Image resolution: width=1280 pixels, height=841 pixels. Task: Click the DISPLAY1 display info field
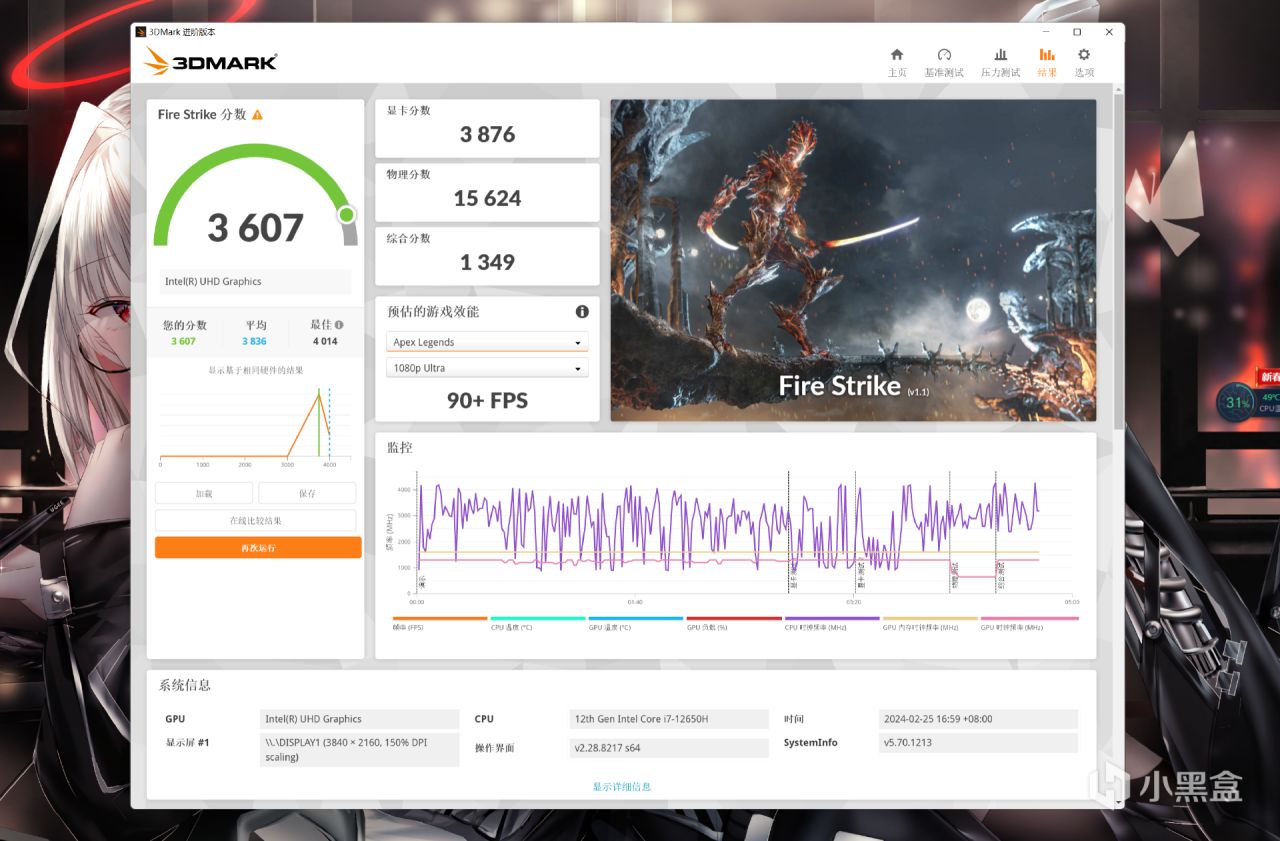point(359,750)
